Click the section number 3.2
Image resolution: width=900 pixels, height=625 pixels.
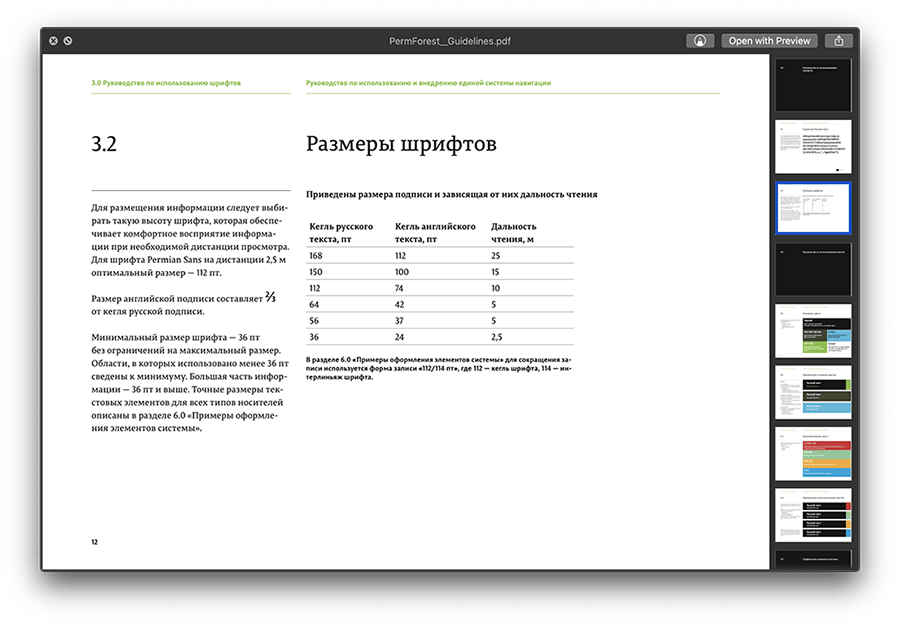point(104,145)
